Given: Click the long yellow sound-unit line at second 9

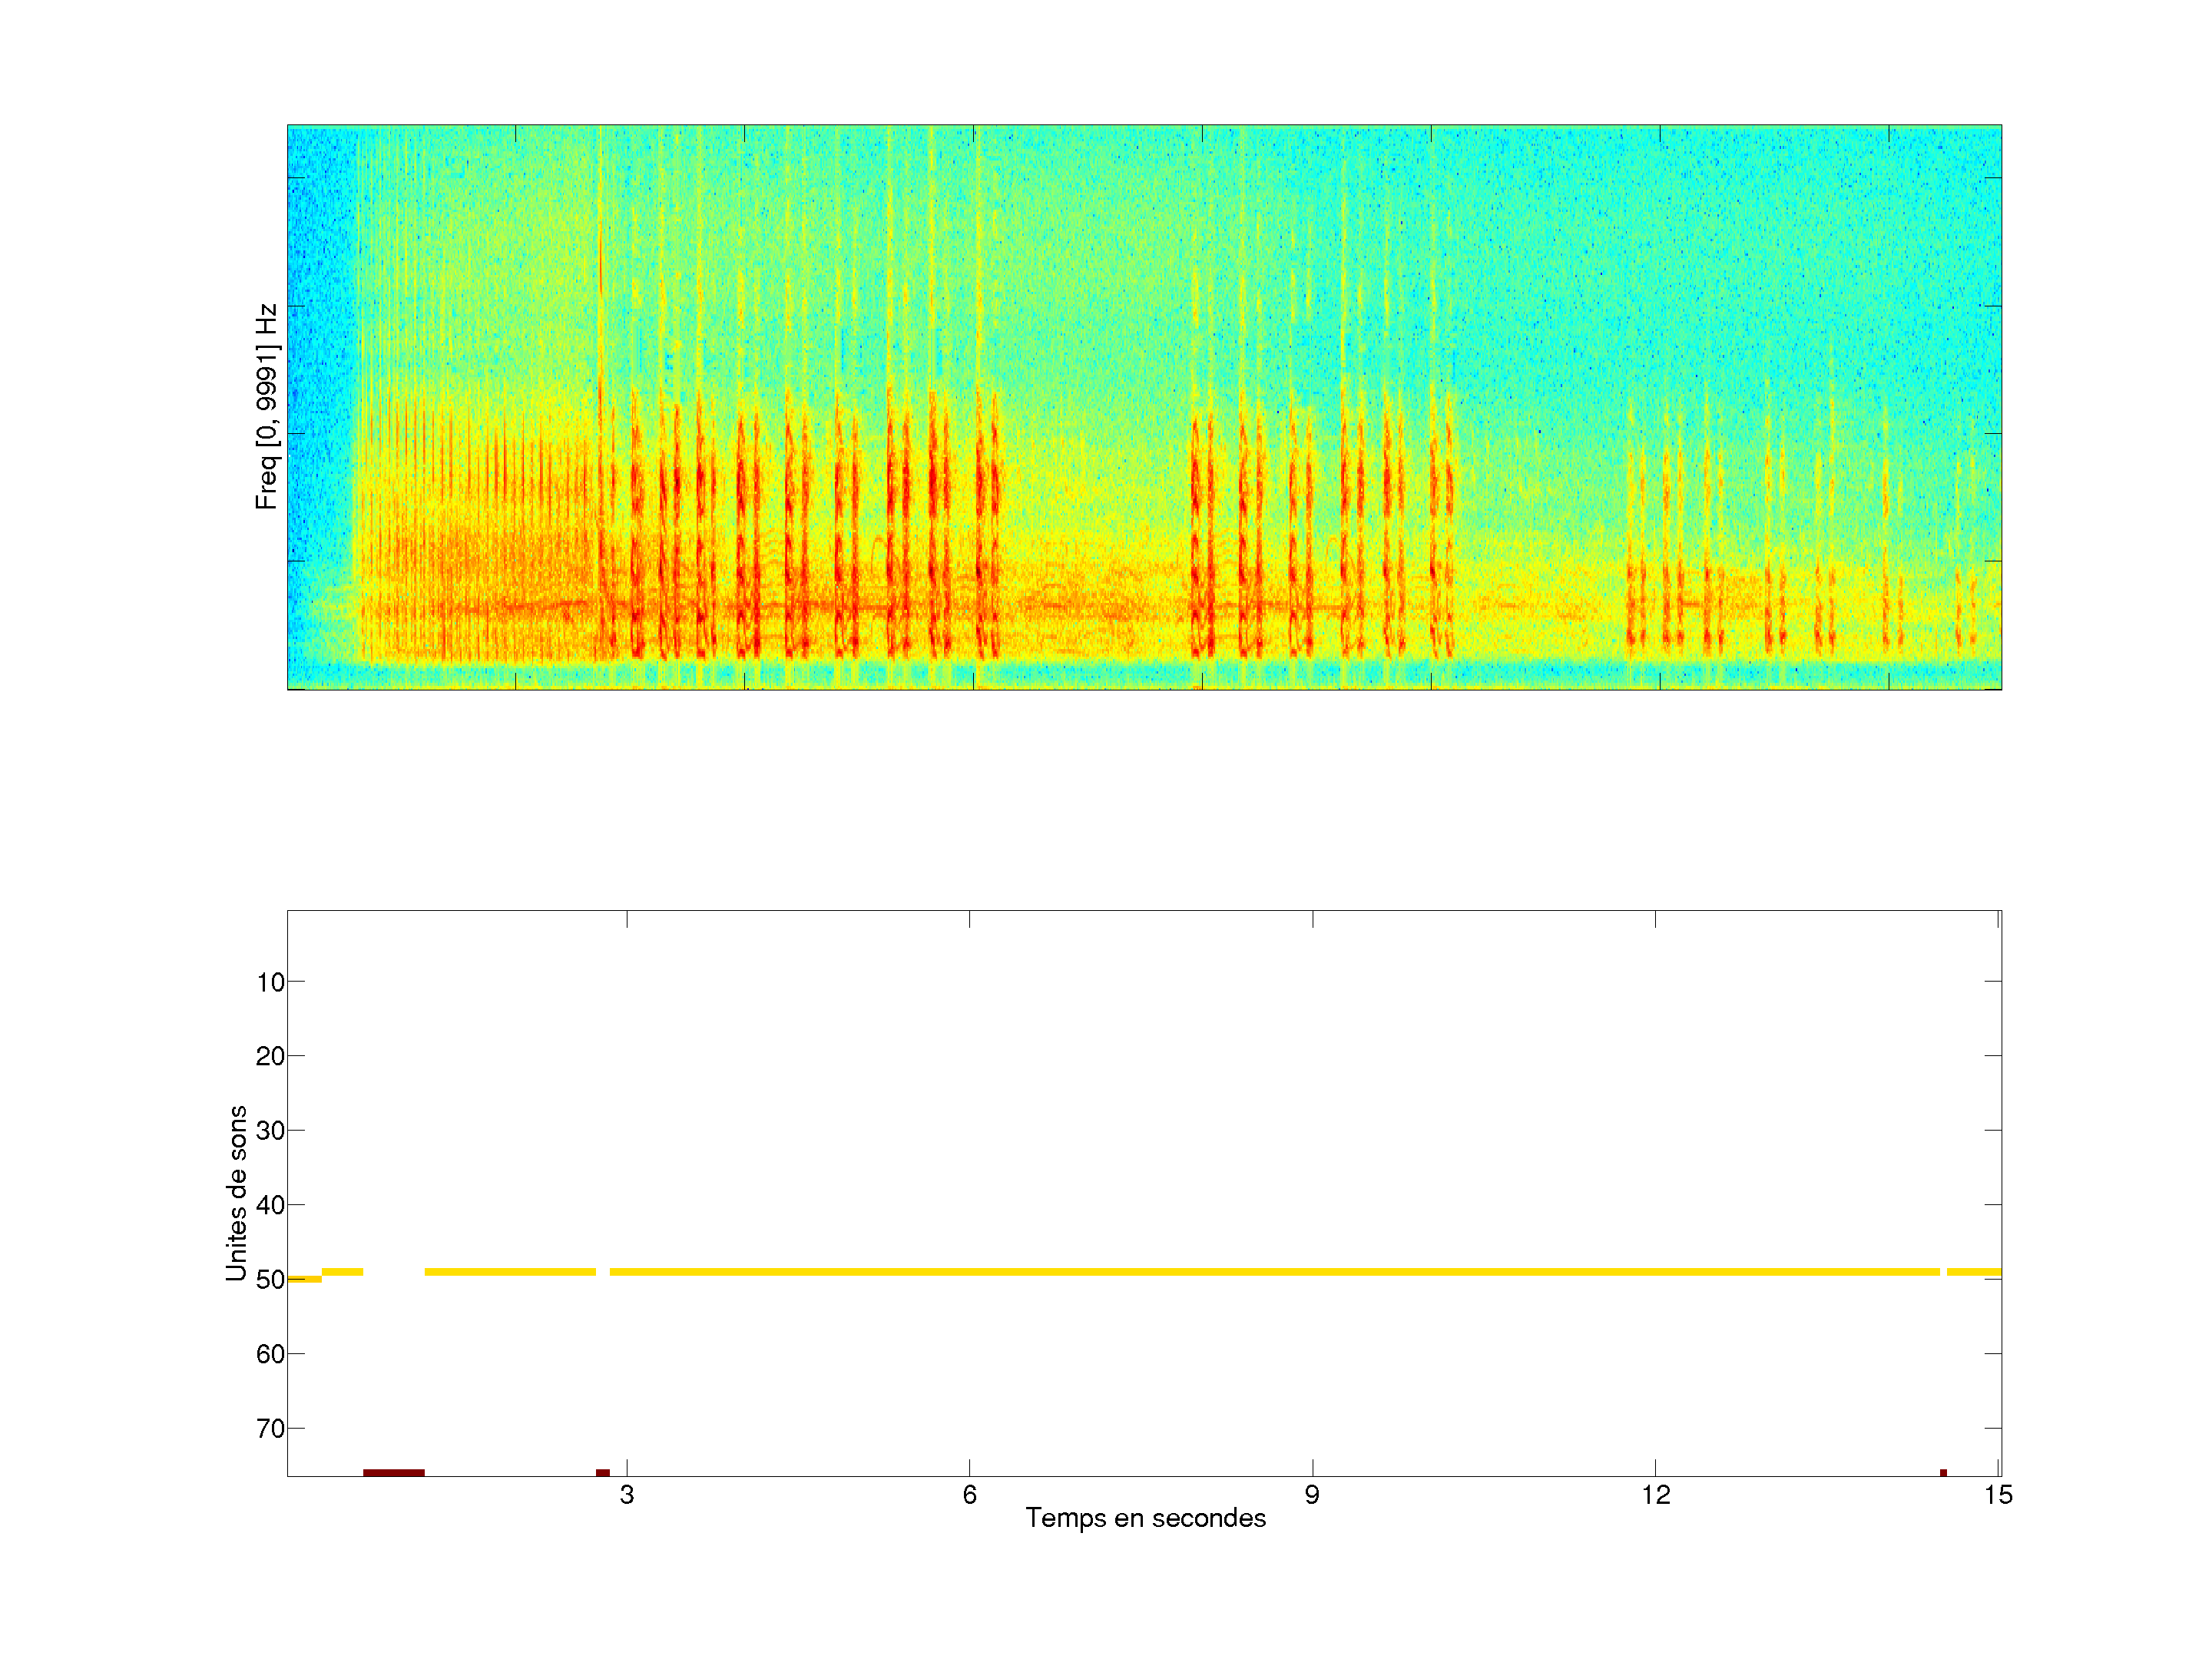Looking at the screenshot, I should click(x=1312, y=1272).
